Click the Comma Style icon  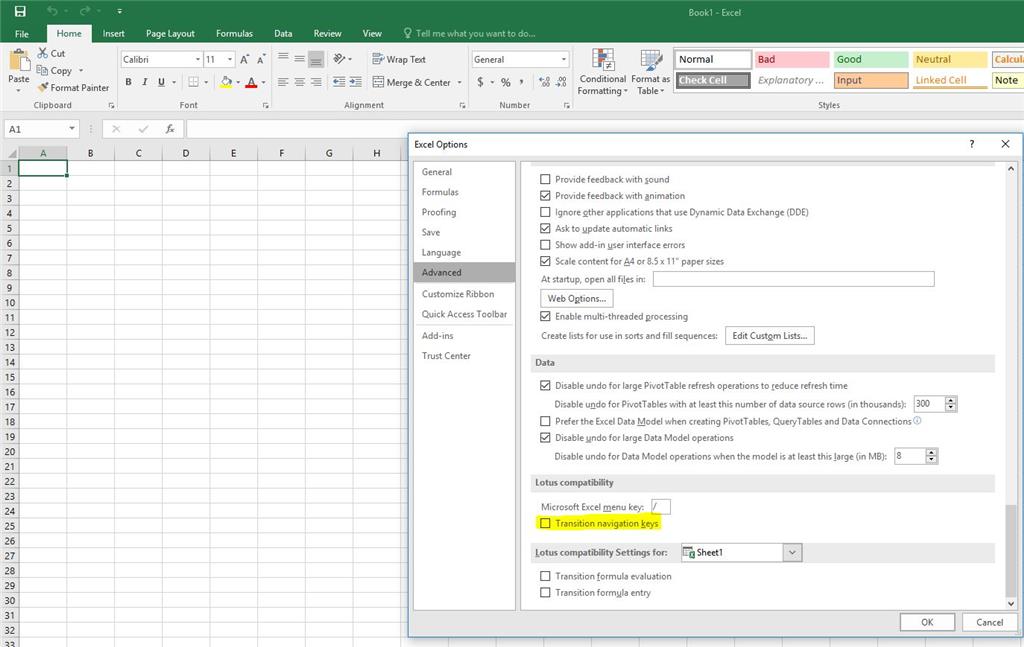click(x=522, y=82)
